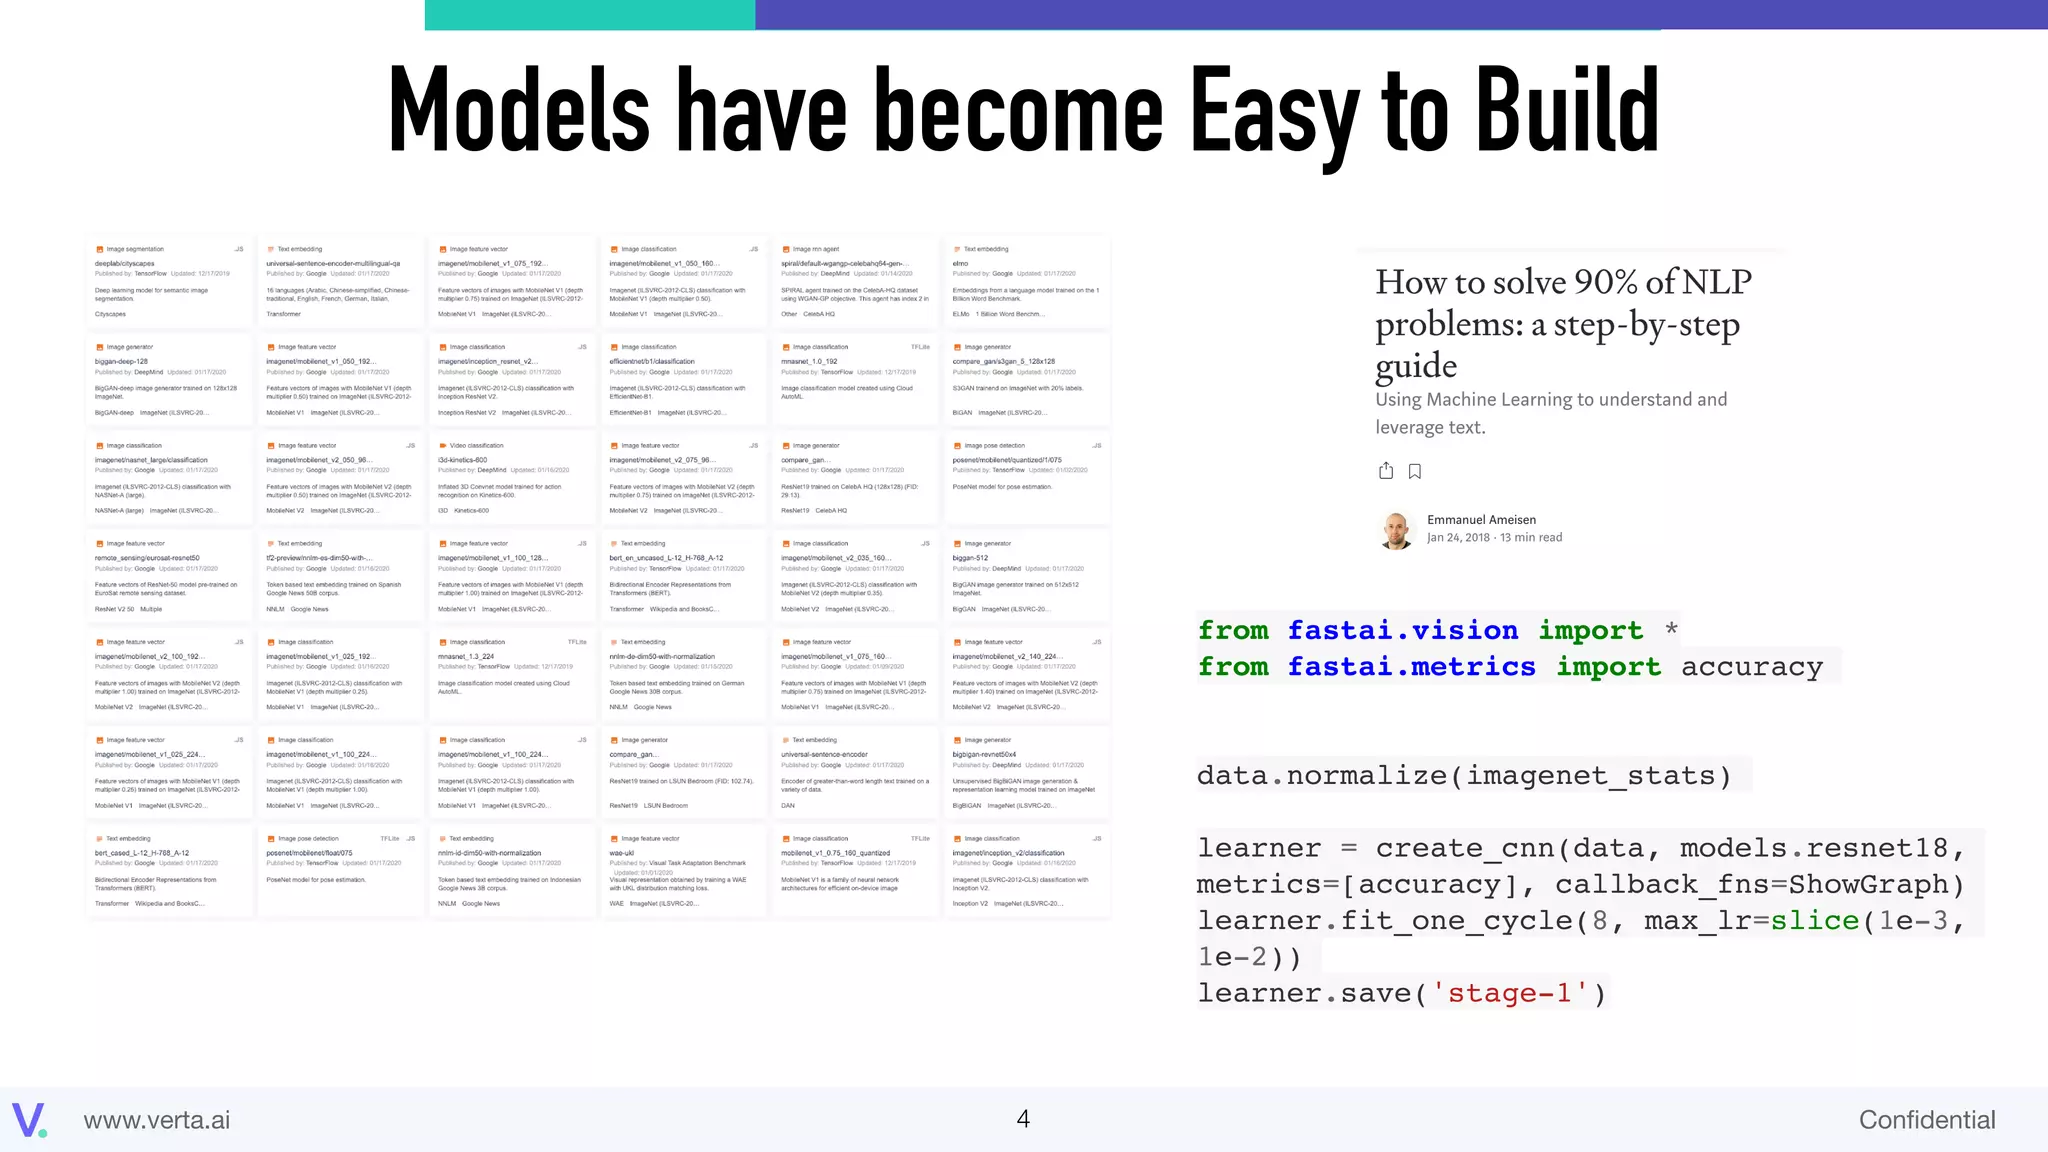
Task: Click the bookmark icon under the article subtitle
Action: [x=1414, y=471]
